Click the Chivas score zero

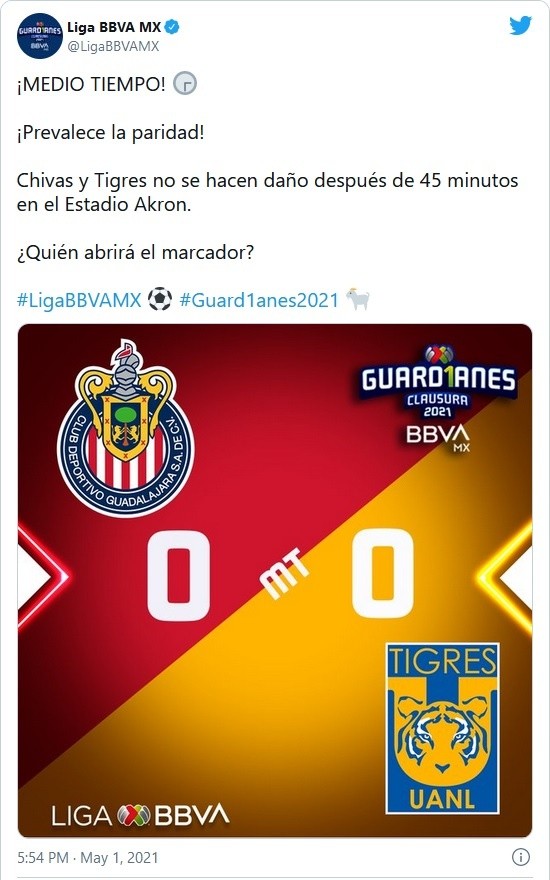point(178,575)
